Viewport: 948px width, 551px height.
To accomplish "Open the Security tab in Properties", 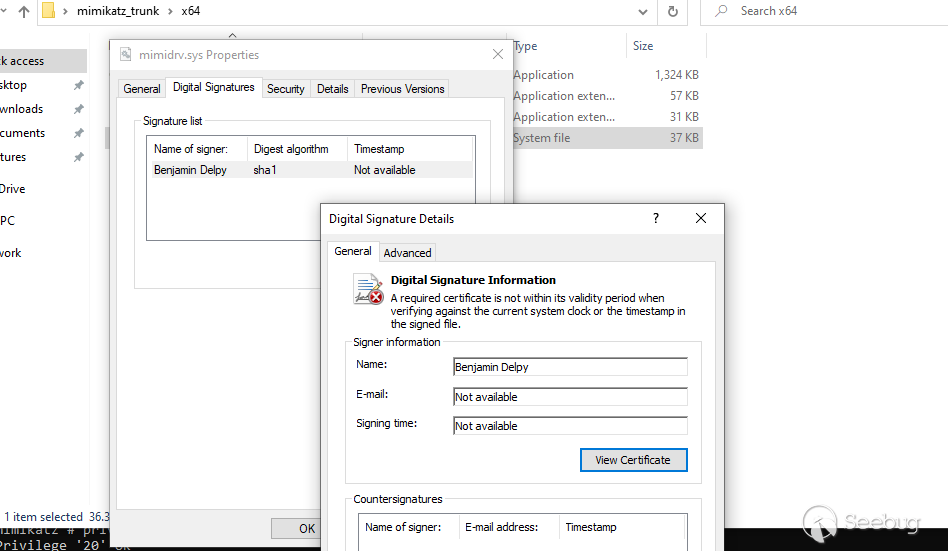I will tap(285, 89).
